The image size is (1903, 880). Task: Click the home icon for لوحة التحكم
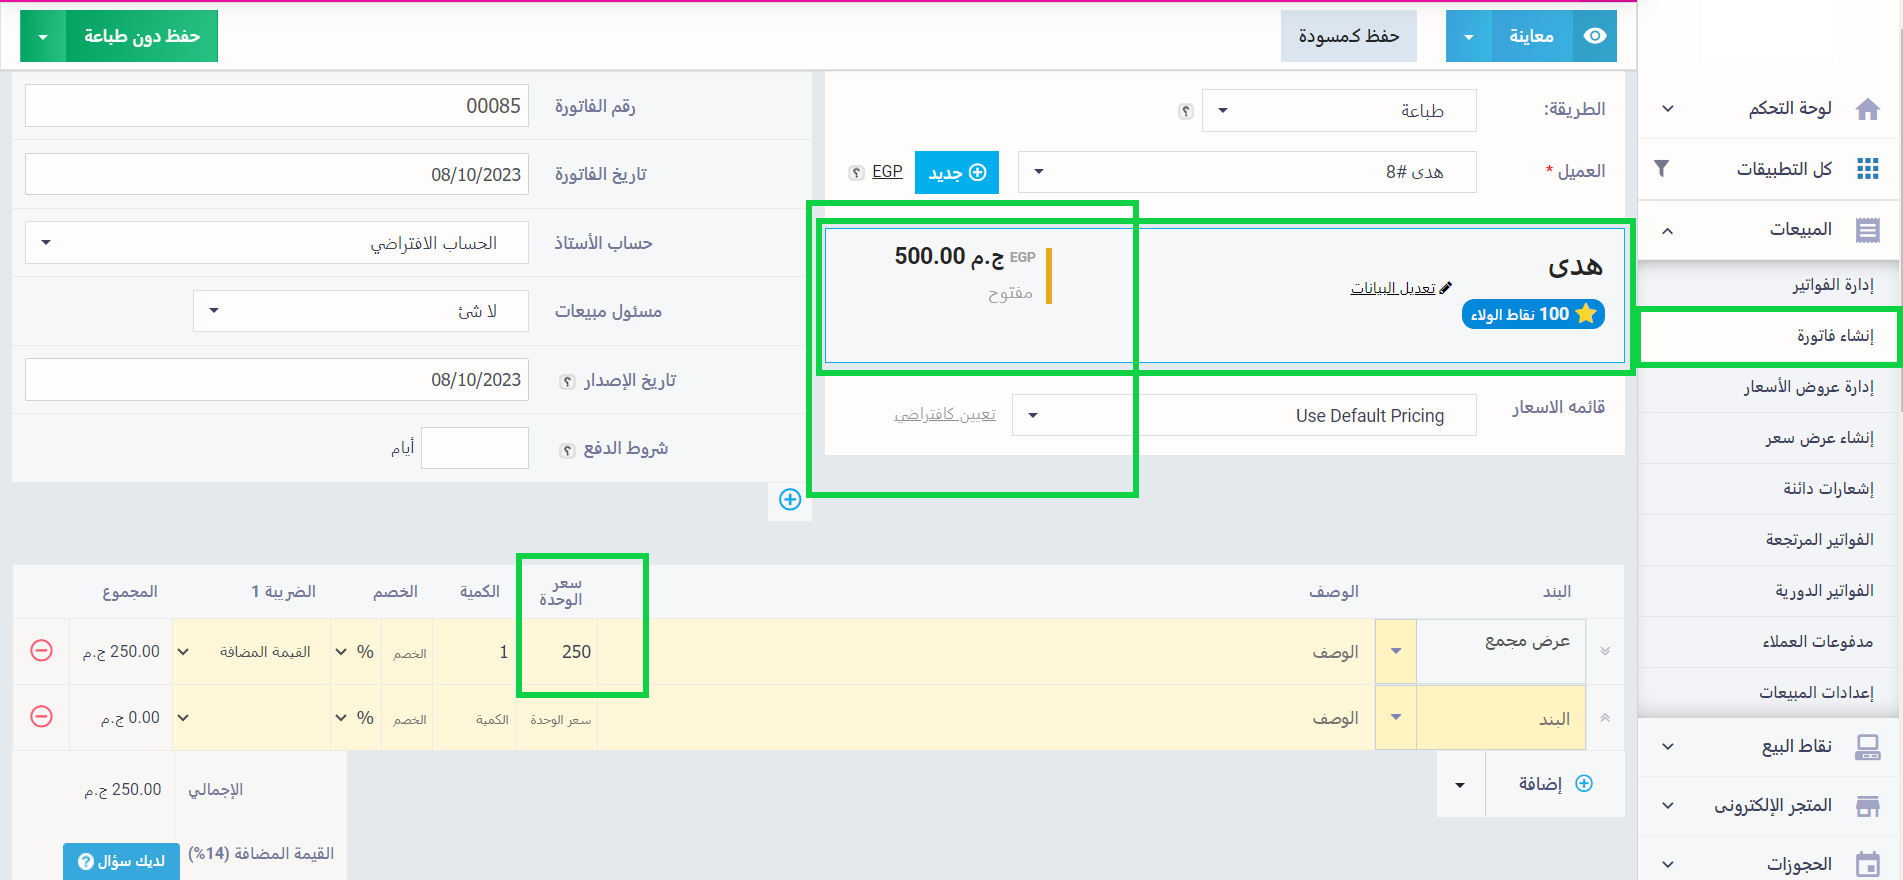click(1867, 109)
